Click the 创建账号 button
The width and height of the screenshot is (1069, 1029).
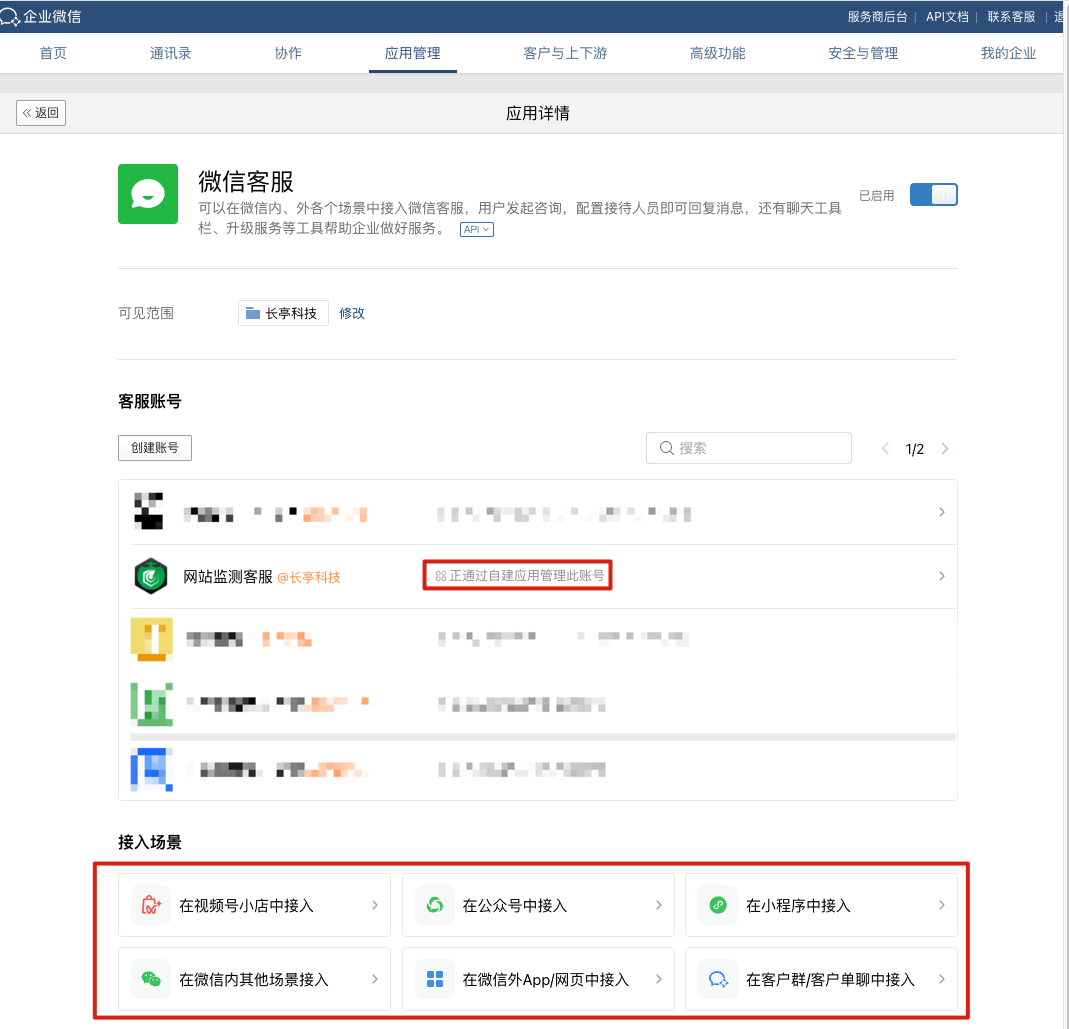[x=155, y=448]
